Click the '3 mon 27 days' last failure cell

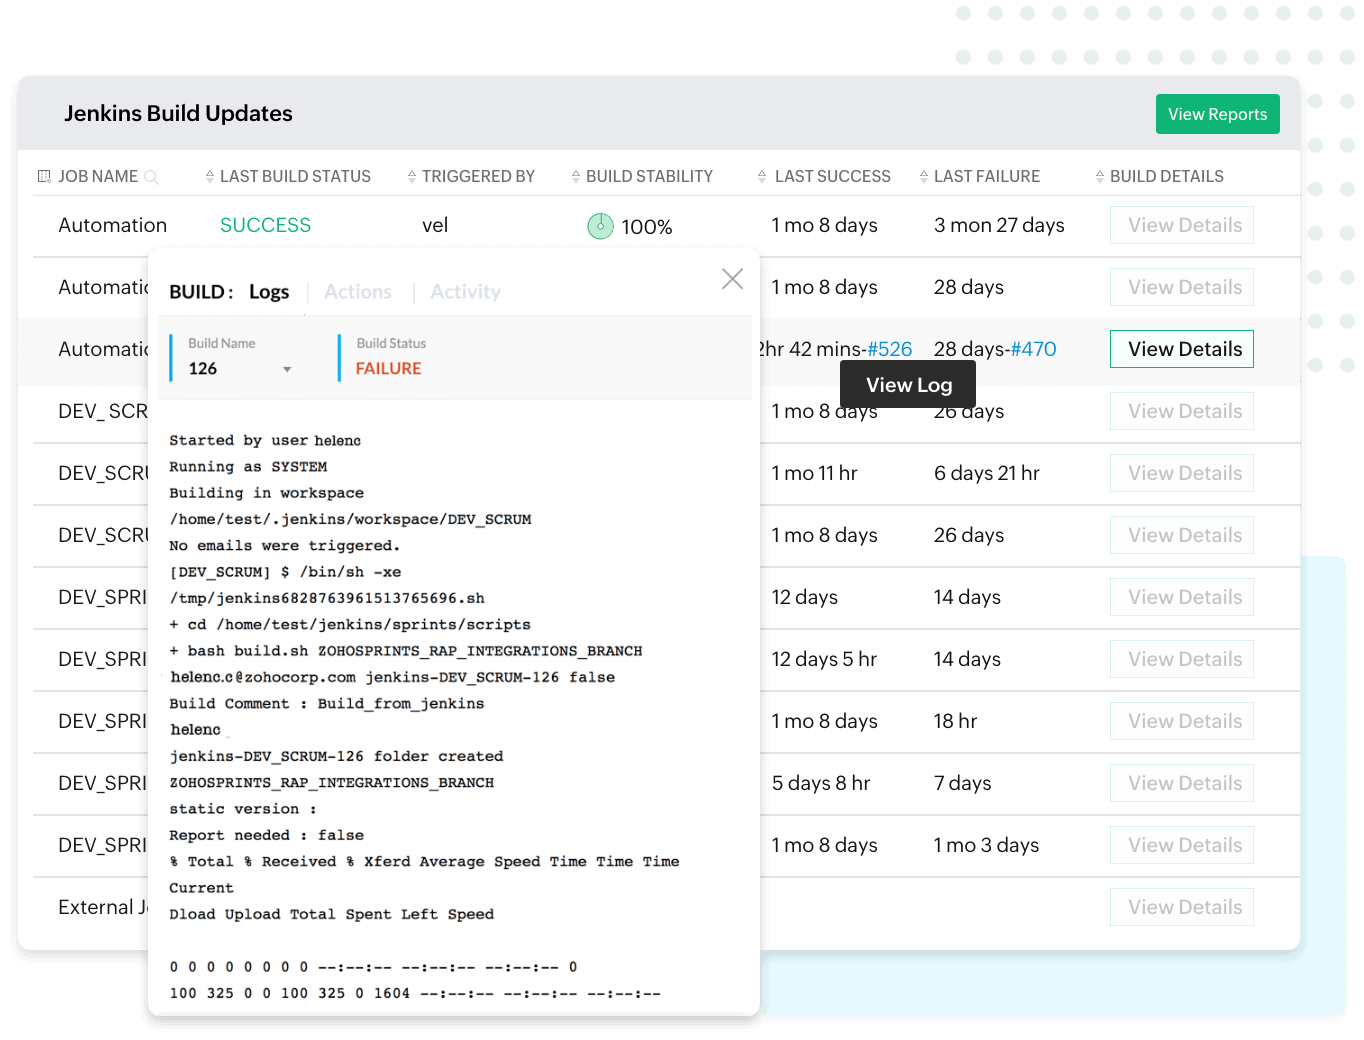pyautogui.click(x=999, y=225)
